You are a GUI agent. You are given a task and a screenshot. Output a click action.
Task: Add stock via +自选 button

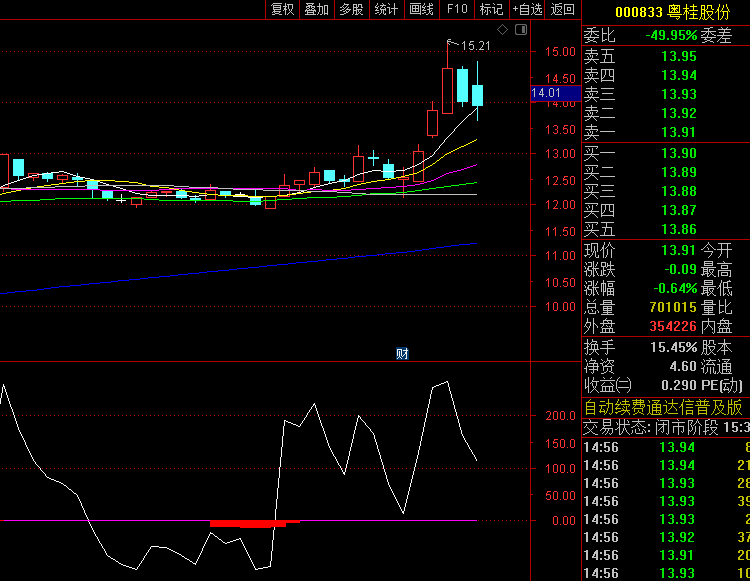pyautogui.click(x=527, y=9)
